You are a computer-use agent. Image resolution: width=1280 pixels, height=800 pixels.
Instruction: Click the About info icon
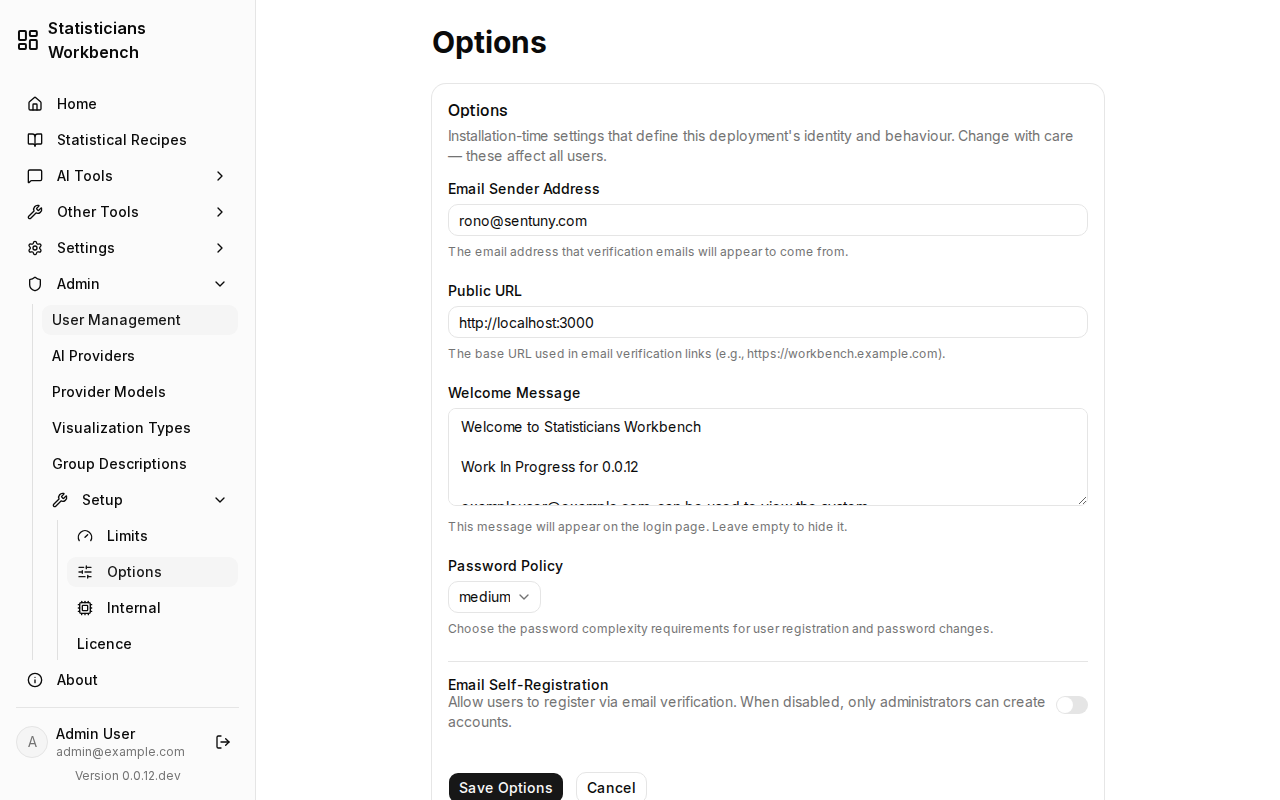pyautogui.click(x=35, y=680)
